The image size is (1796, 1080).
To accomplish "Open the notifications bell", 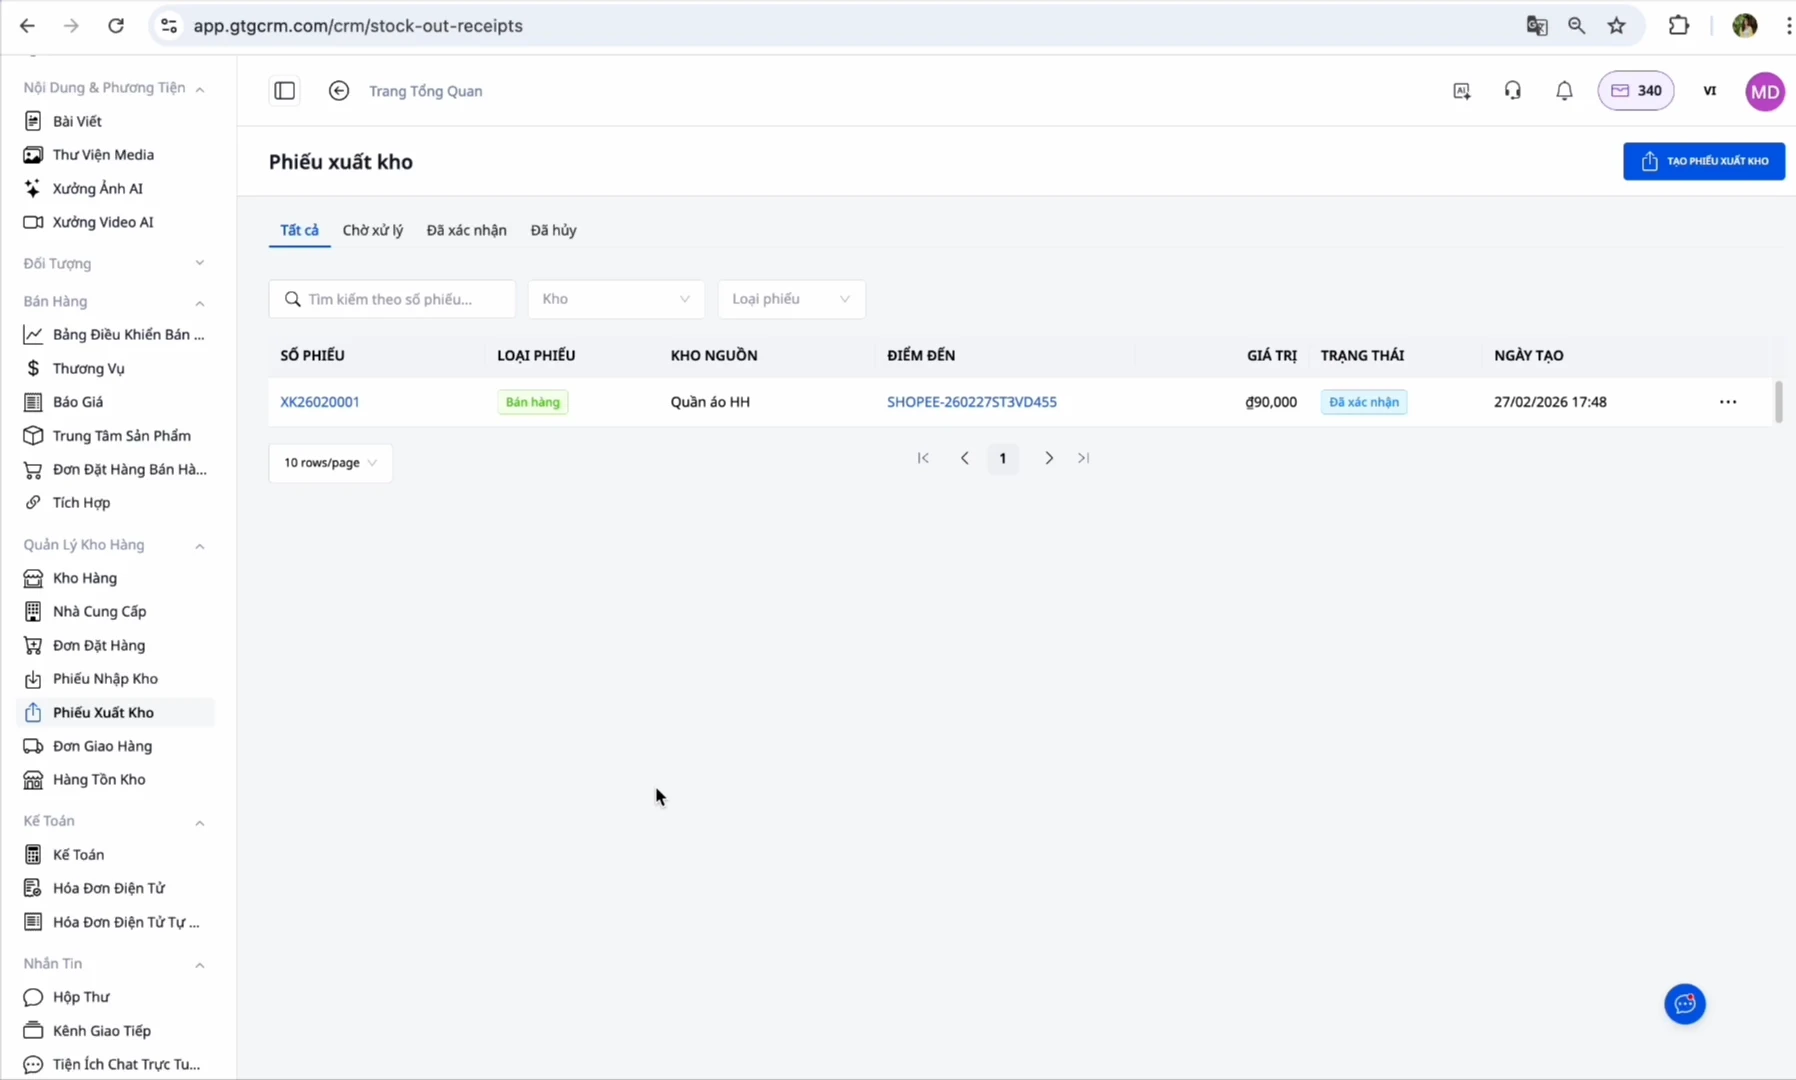I will click(1564, 91).
